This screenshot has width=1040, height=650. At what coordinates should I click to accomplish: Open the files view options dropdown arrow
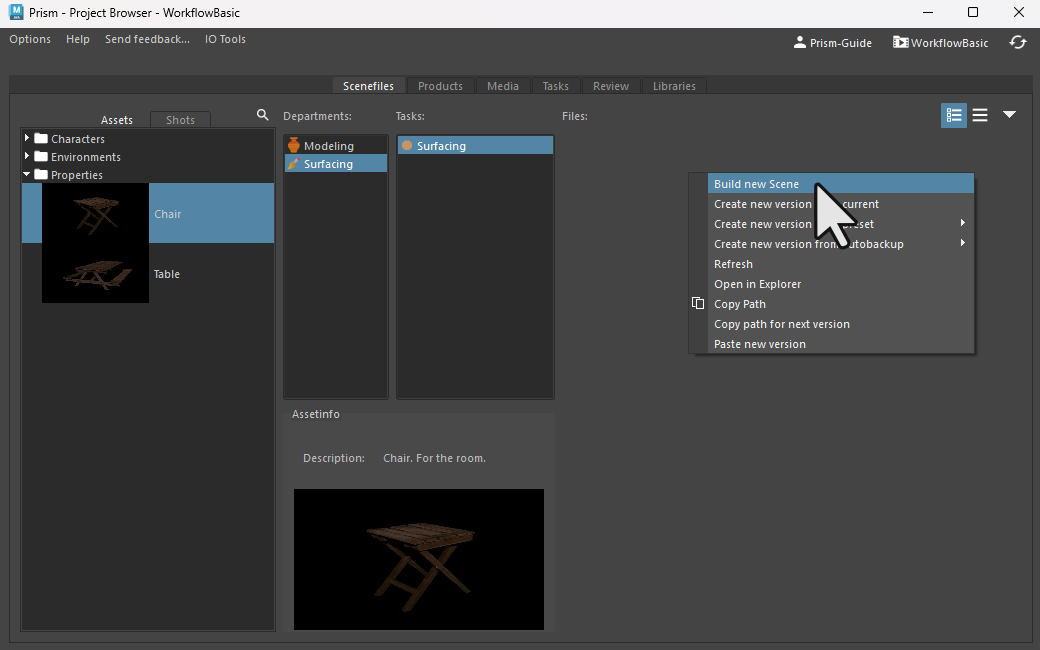click(x=1009, y=115)
